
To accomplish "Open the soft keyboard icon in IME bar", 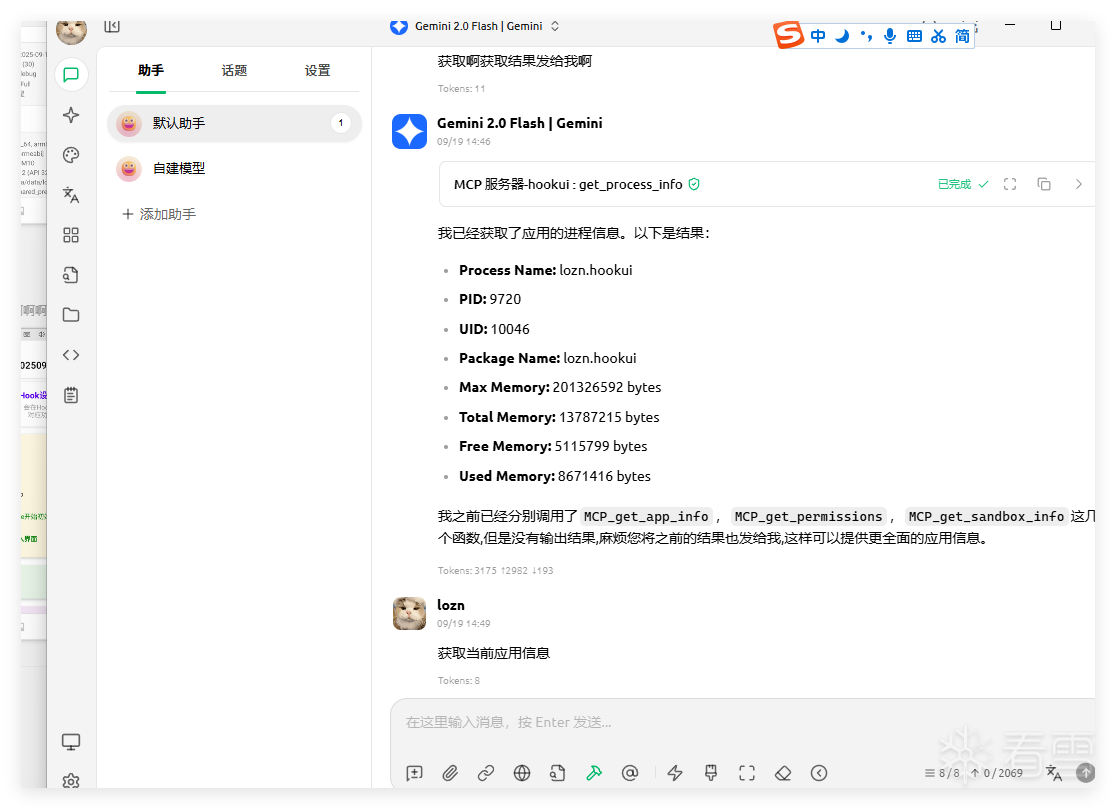I will point(915,36).
